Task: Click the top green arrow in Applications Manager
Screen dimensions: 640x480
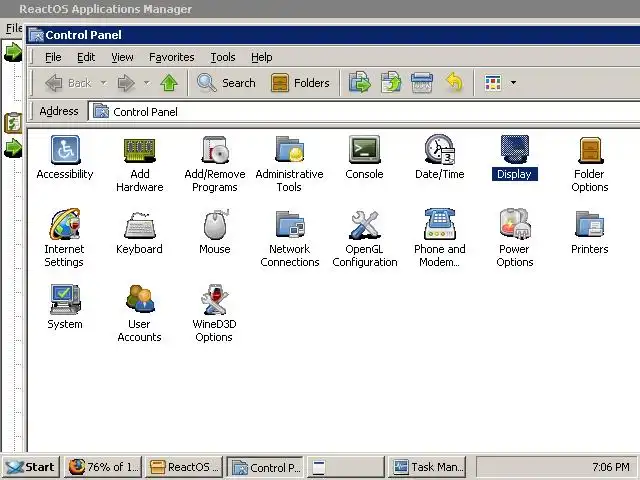Action: [x=13, y=52]
